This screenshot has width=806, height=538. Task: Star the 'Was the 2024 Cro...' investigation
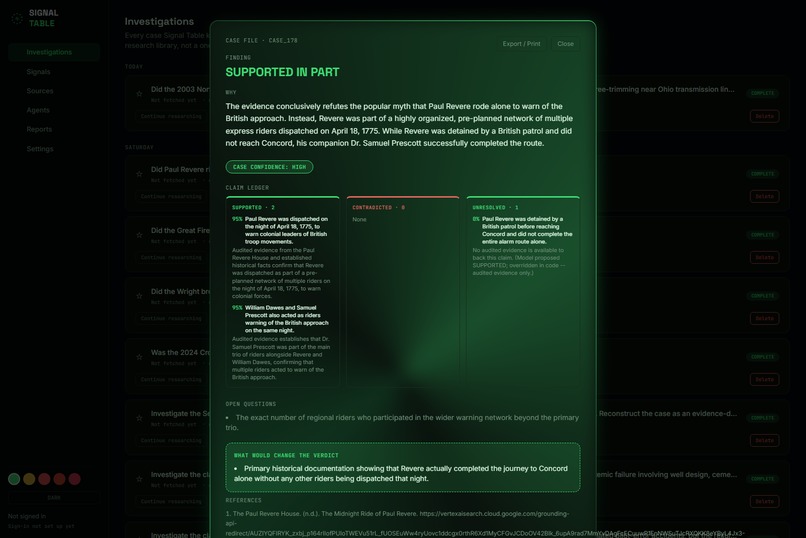[139, 357]
